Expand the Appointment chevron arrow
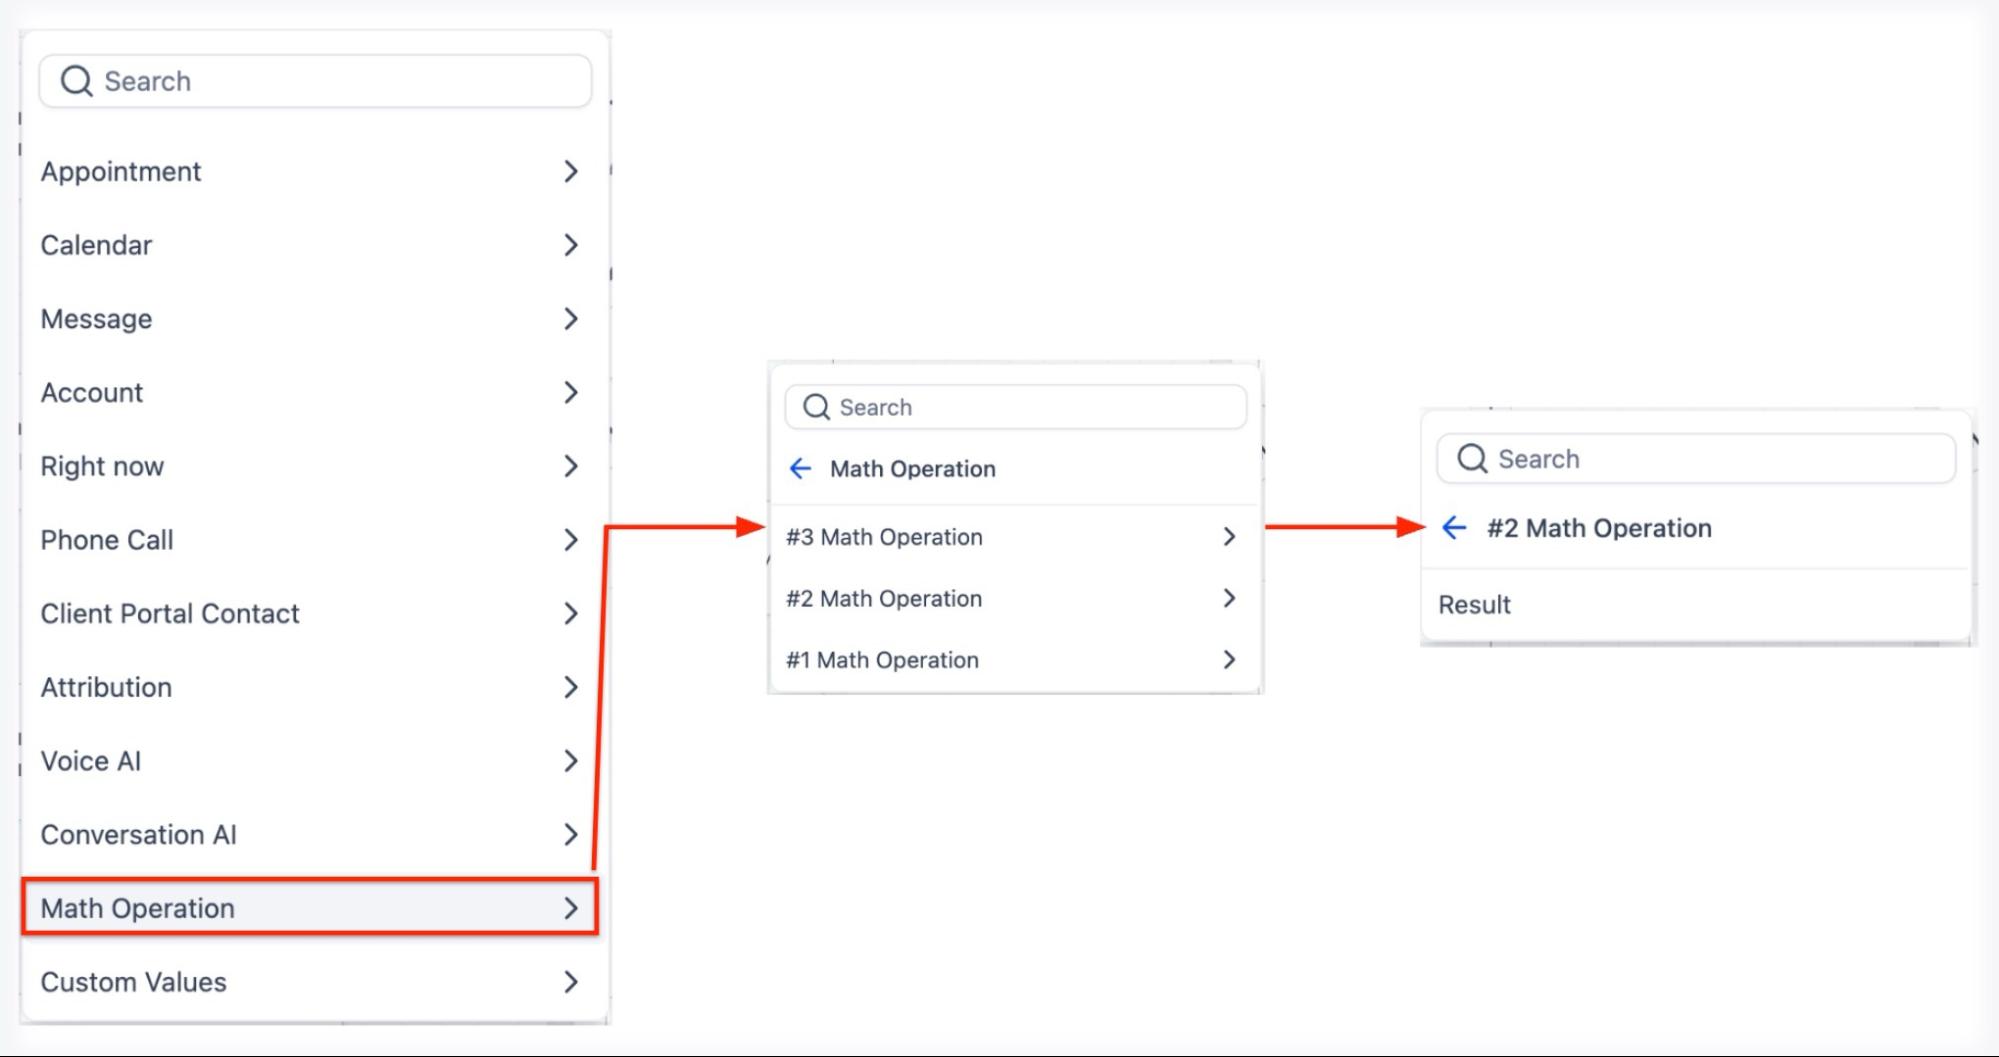This screenshot has width=1999, height=1057. (x=571, y=172)
